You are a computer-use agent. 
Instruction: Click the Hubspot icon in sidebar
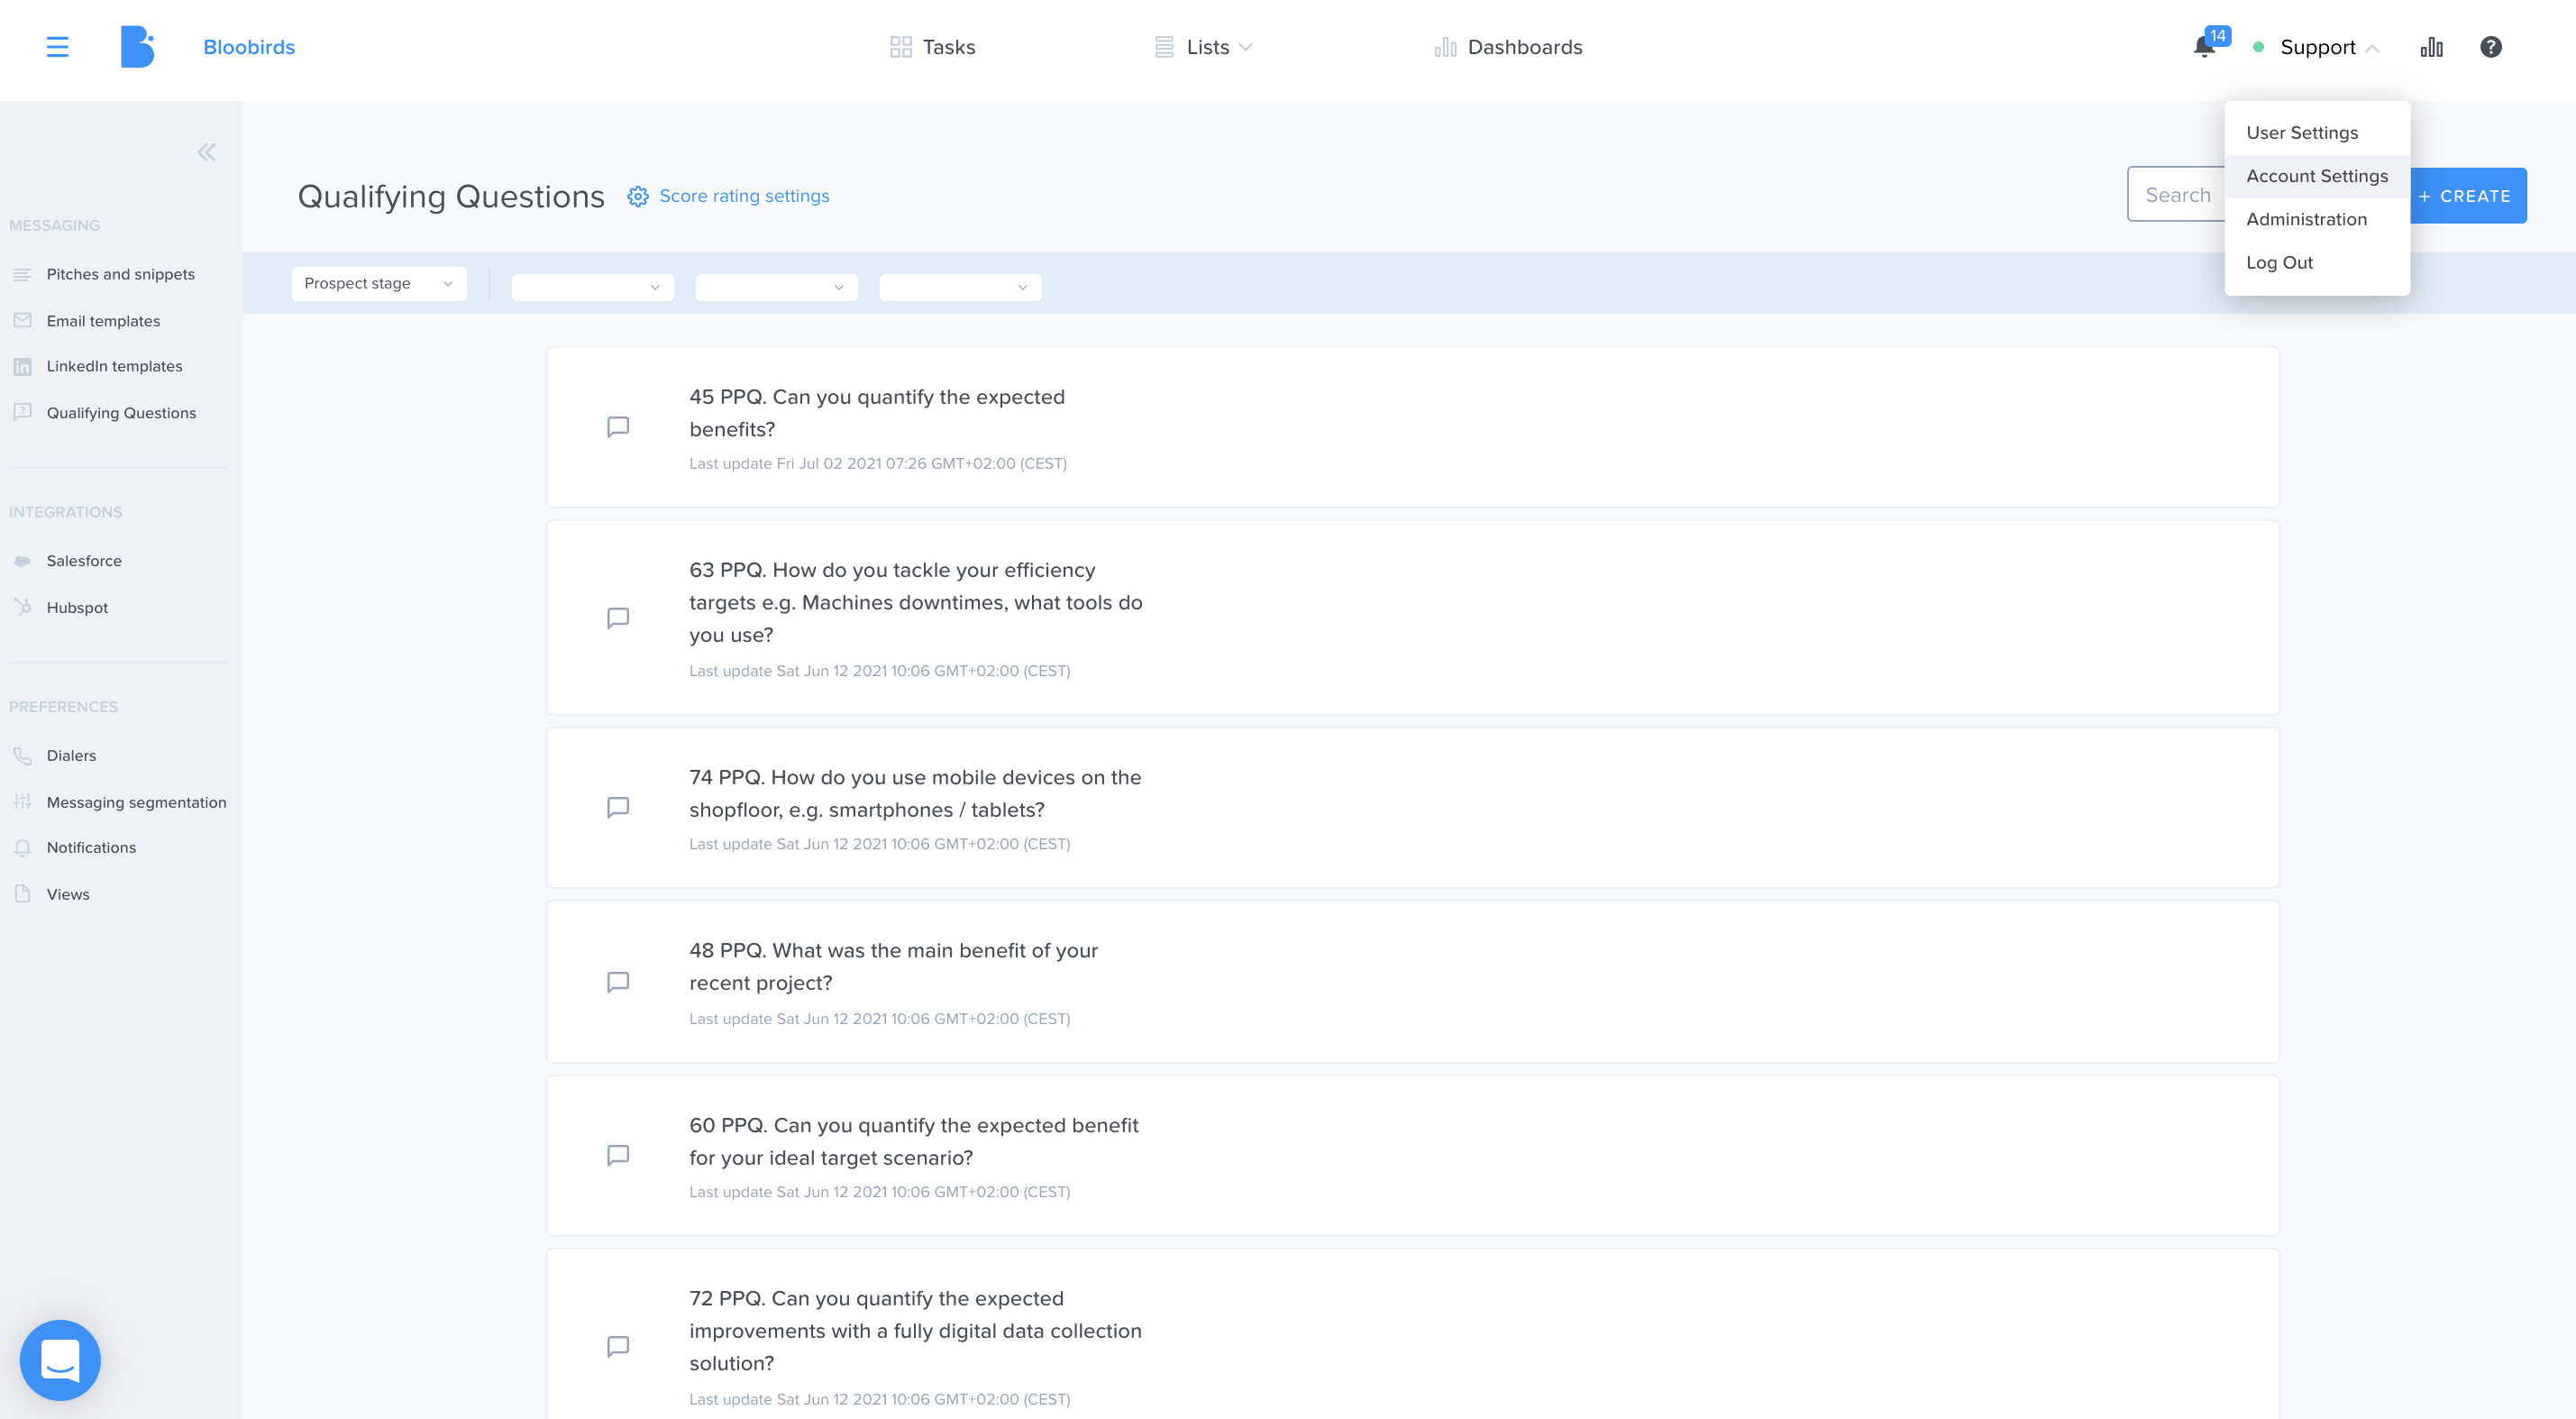(22, 607)
